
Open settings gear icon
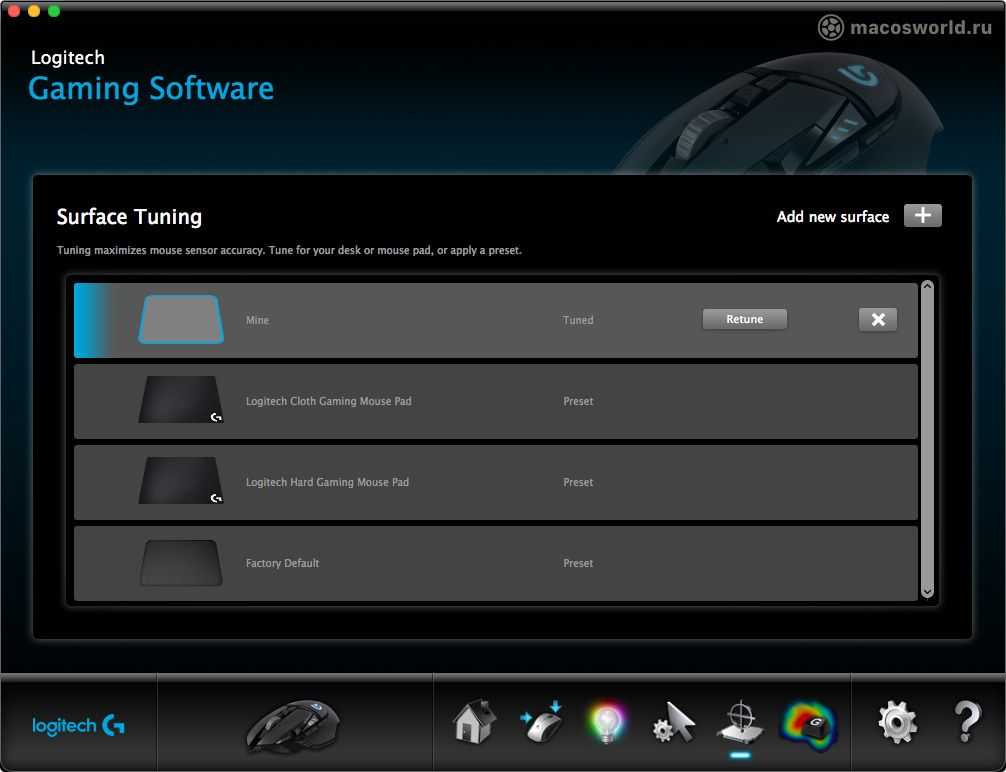tap(896, 722)
